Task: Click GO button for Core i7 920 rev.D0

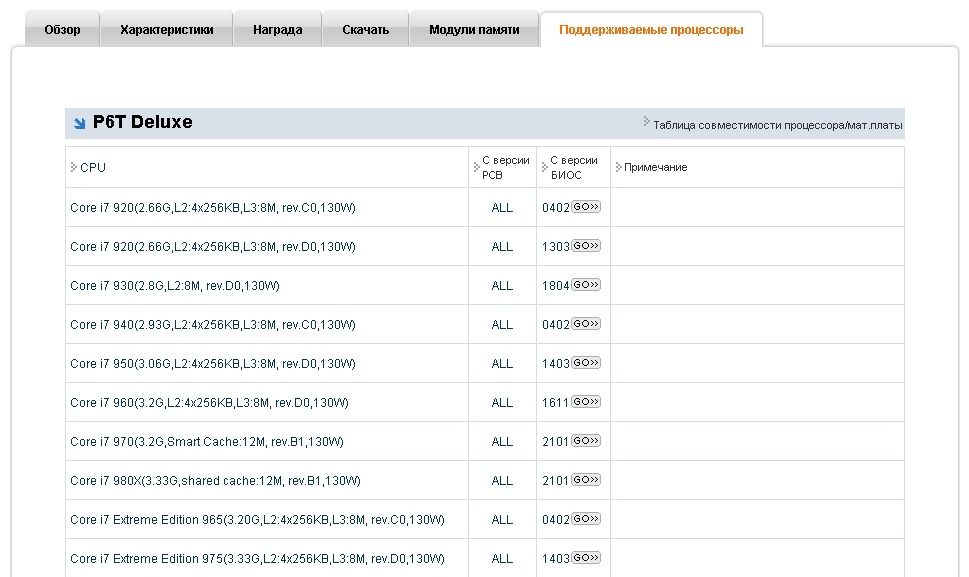Action: [x=586, y=246]
